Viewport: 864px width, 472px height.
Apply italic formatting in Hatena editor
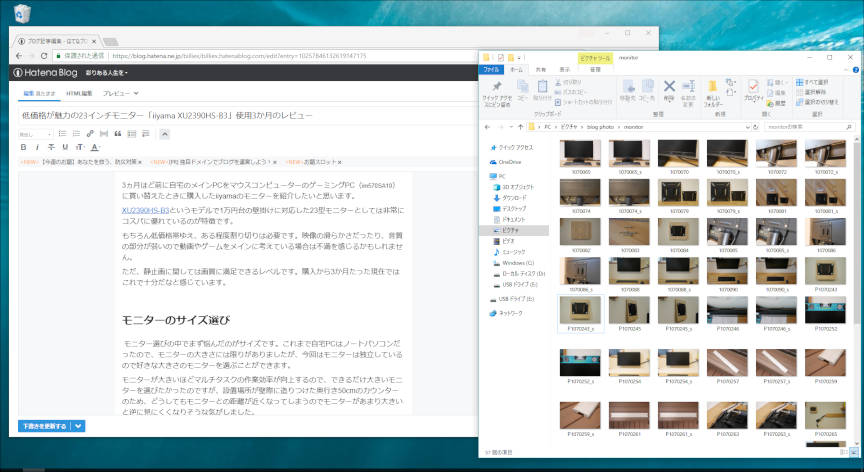coord(37,147)
